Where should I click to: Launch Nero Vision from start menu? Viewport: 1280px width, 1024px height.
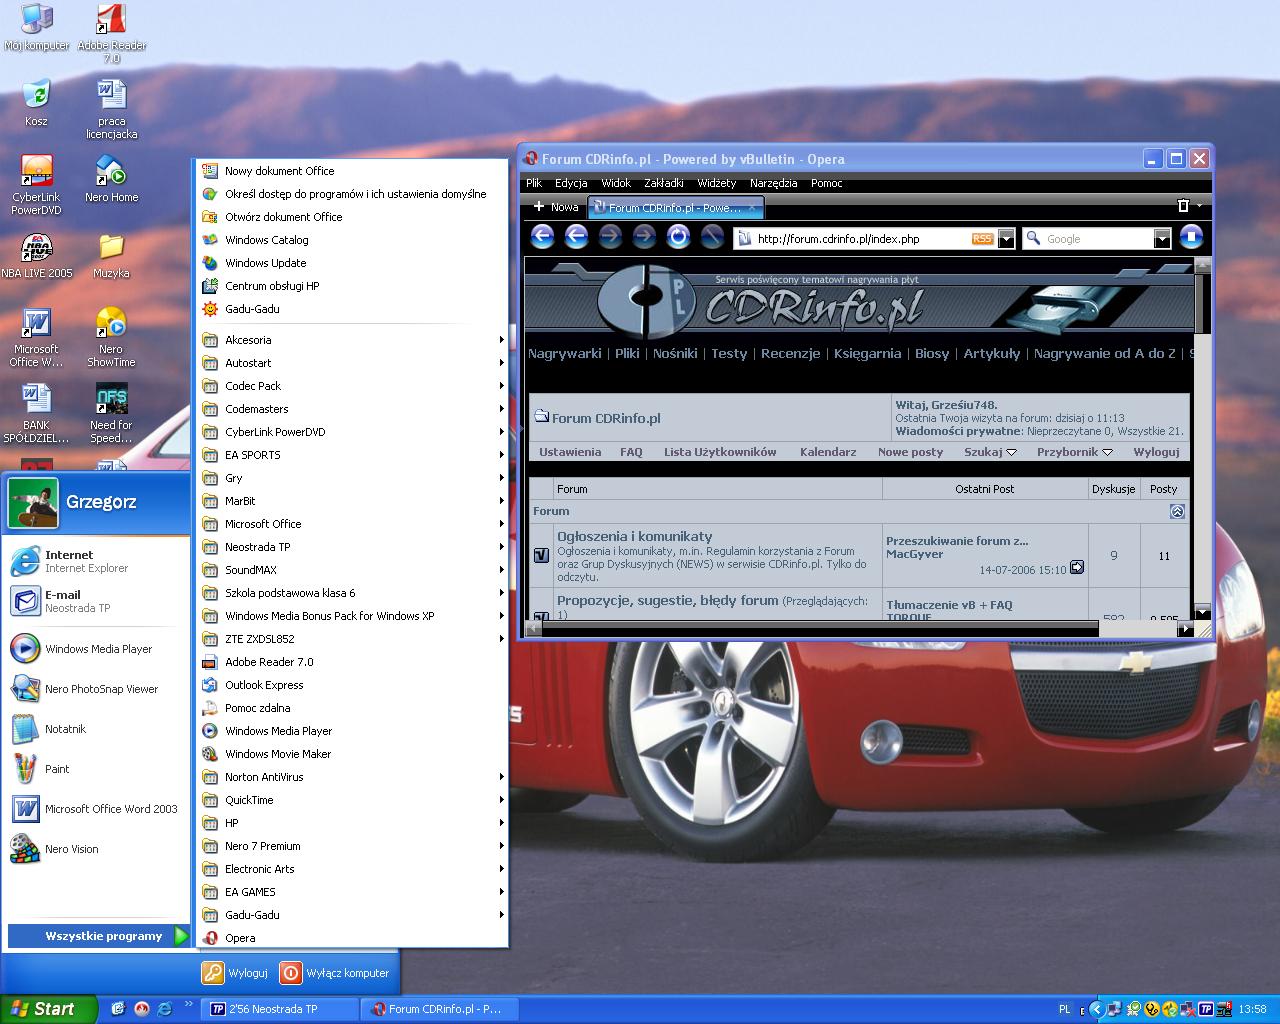click(x=96, y=849)
